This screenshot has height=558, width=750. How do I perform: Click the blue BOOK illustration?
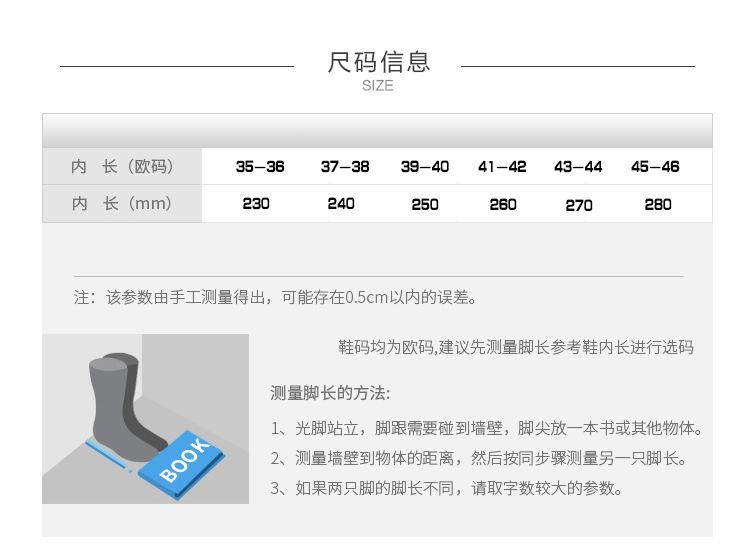[x=181, y=464]
